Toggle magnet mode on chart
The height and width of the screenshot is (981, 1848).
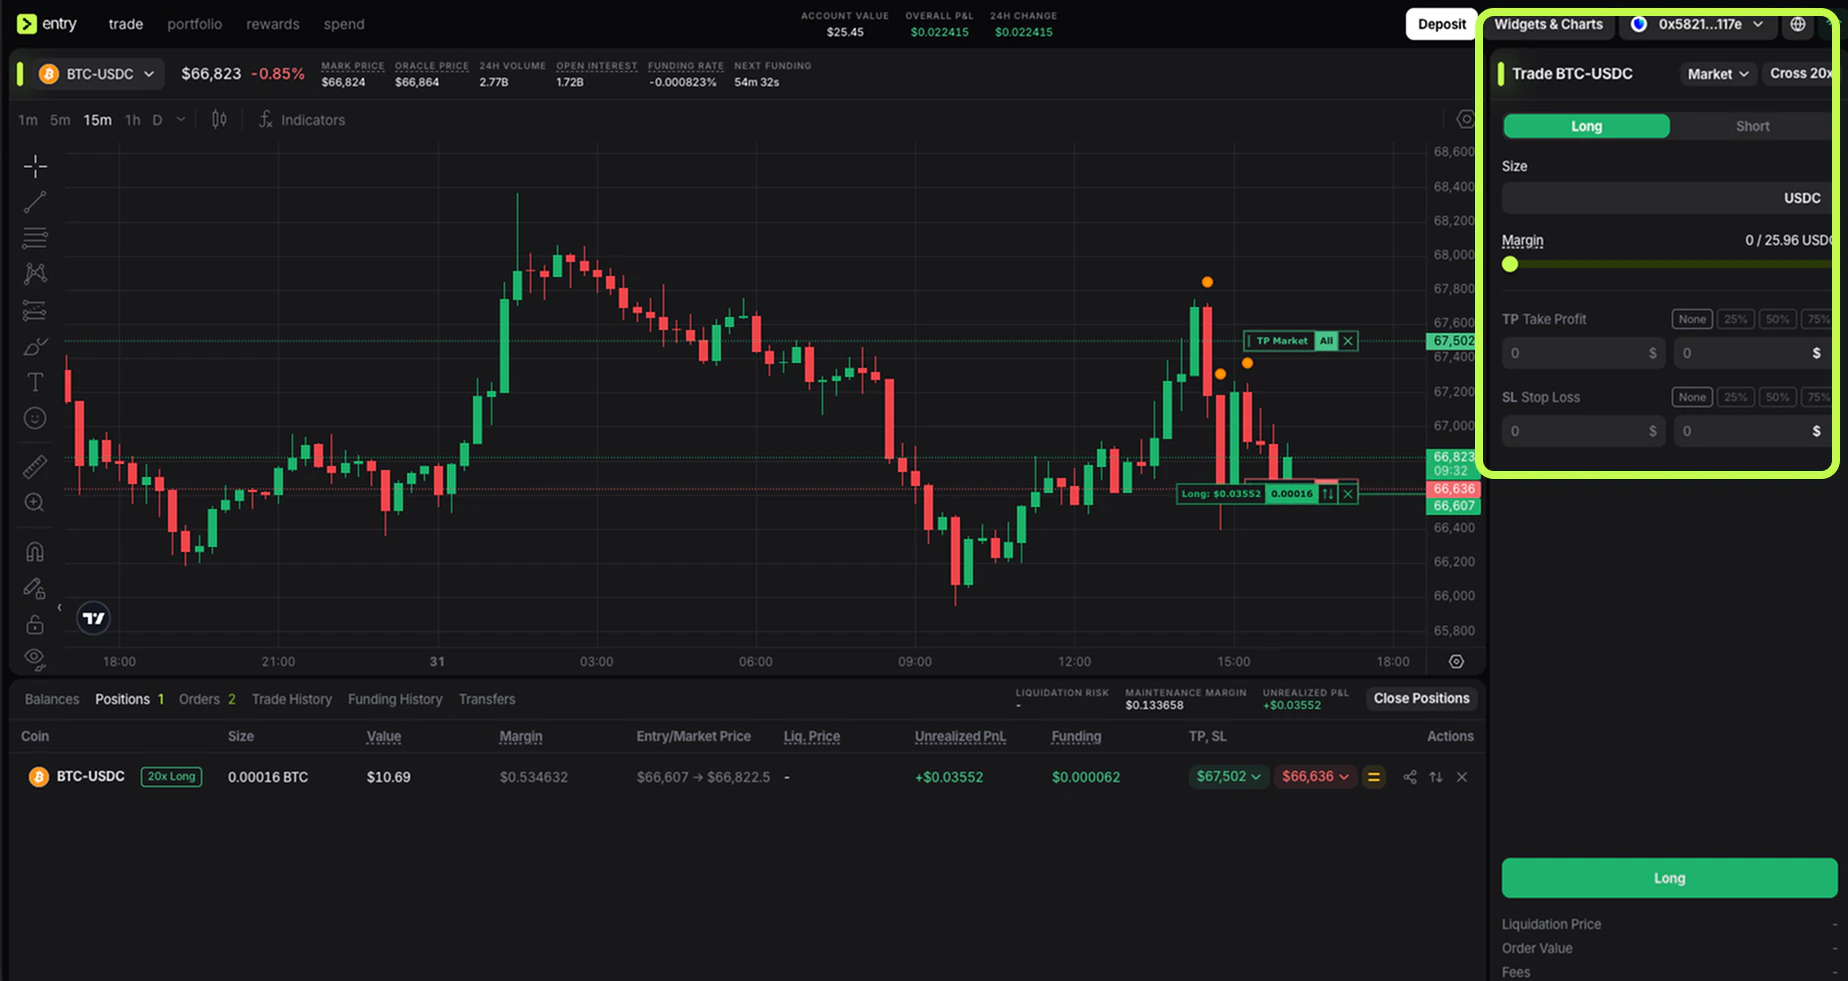tap(35, 552)
